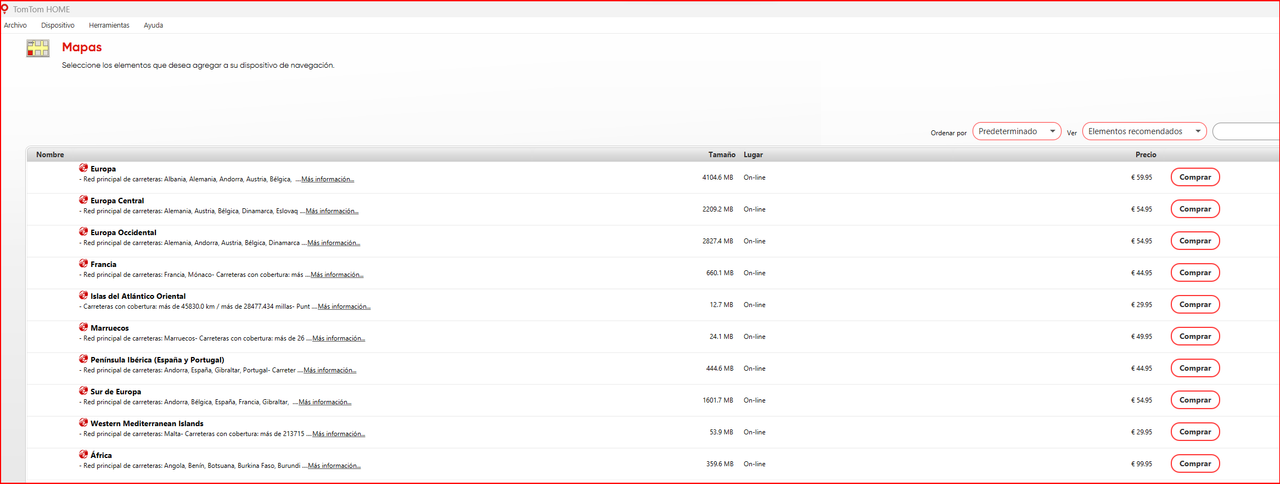Viewport: 1280px width, 484px height.
Task: Click Comprar for Islas del Atlántico Oriental
Action: (x=1195, y=304)
